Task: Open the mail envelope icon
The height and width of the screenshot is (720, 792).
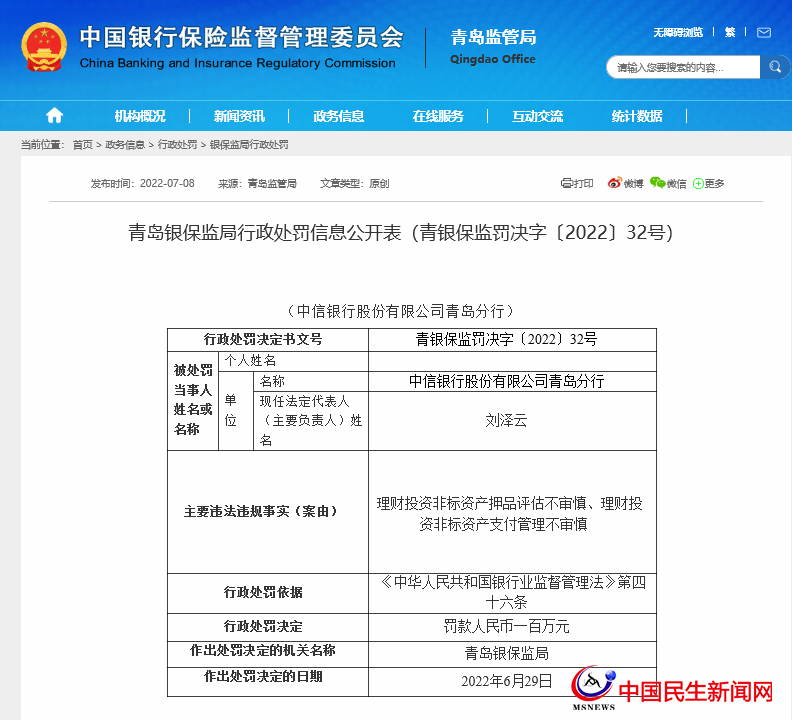Action: 763,32
